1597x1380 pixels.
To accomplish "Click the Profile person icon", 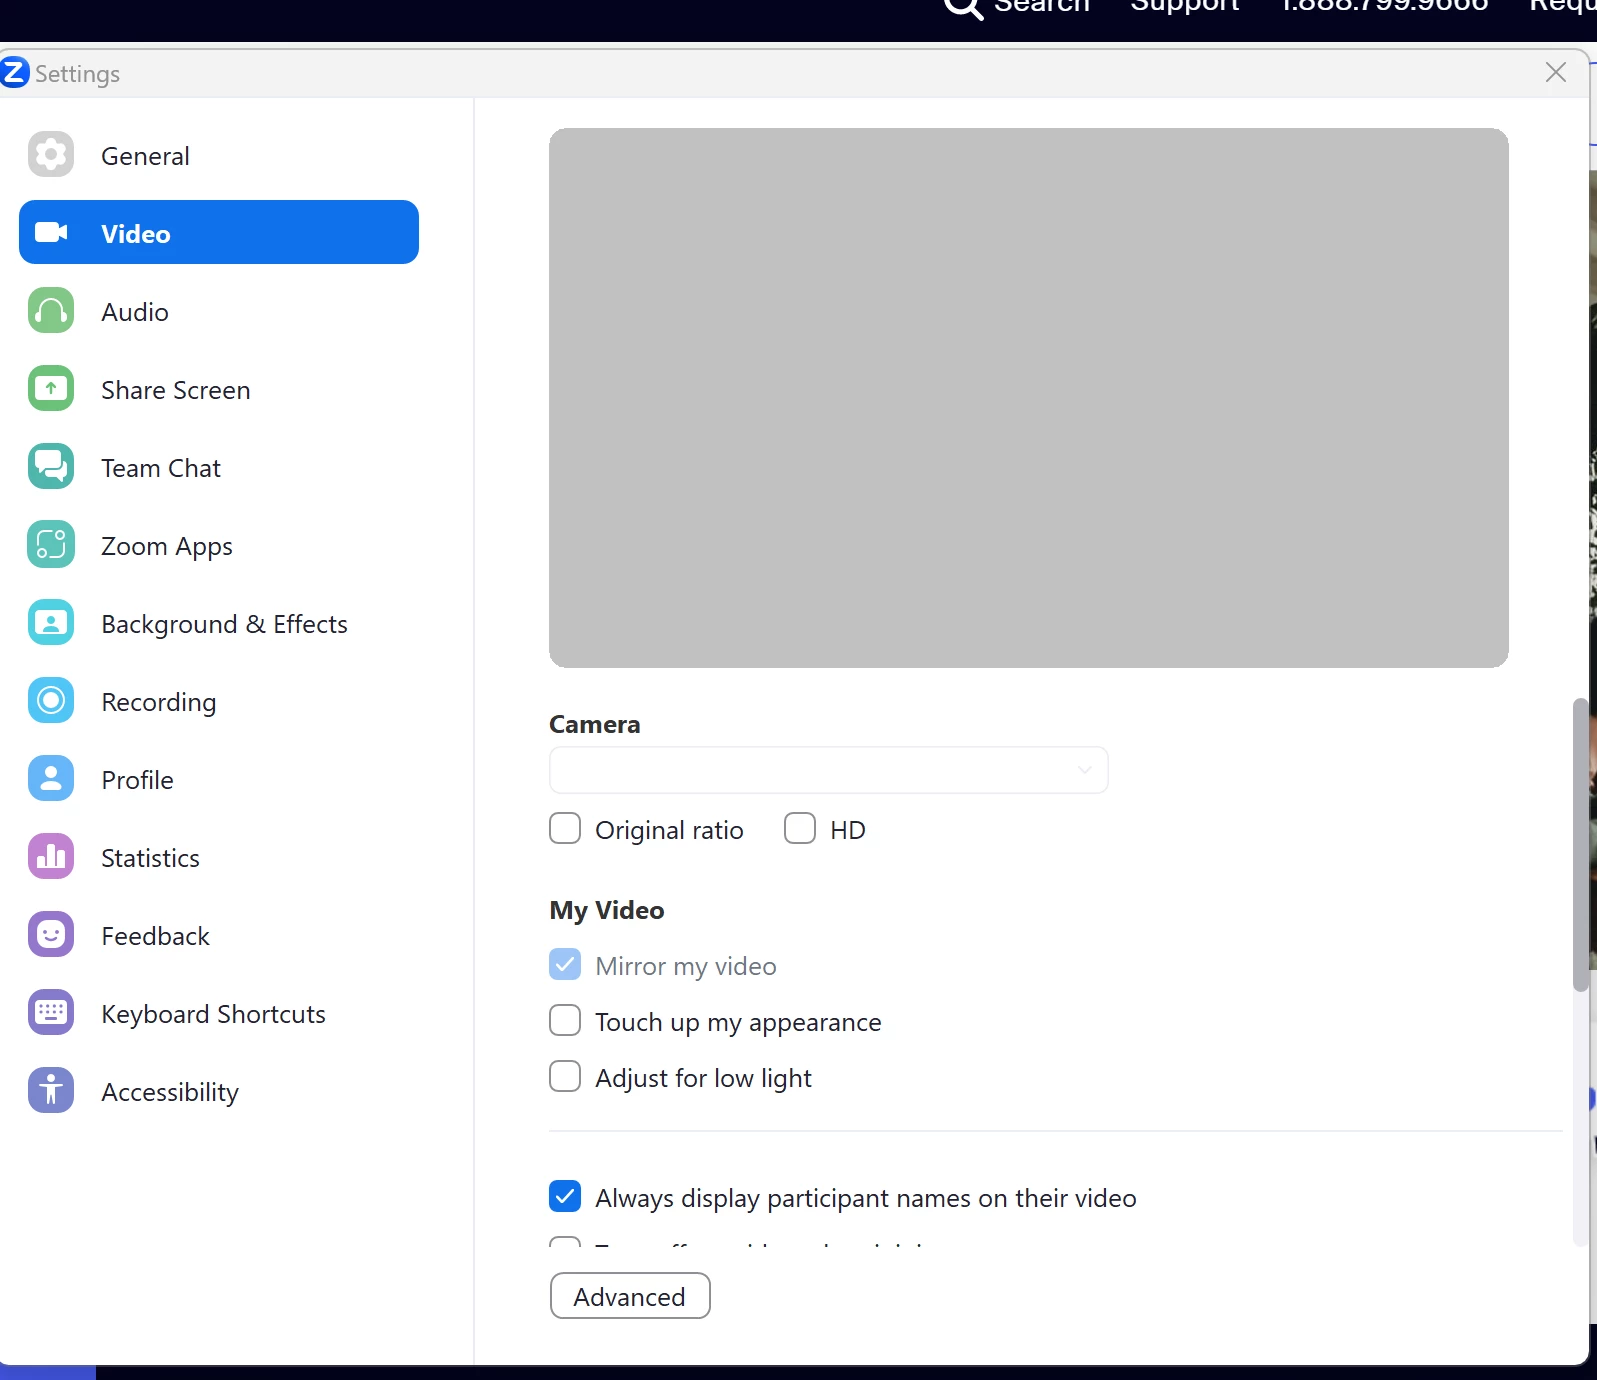I will [51, 779].
